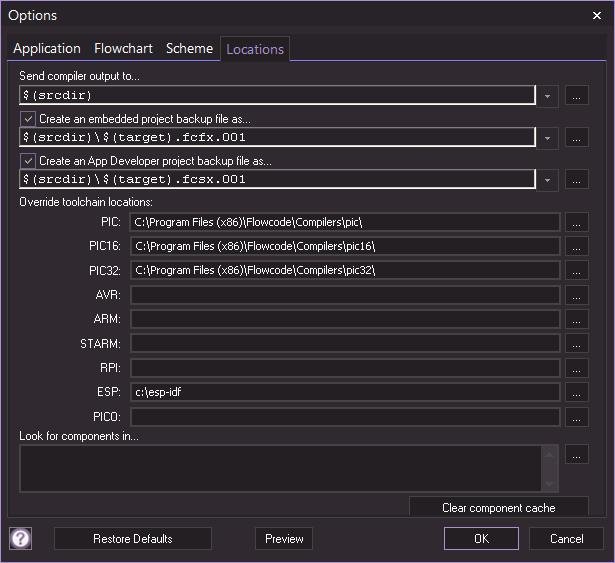Open App Developer backup path dropdown

pos(548,180)
